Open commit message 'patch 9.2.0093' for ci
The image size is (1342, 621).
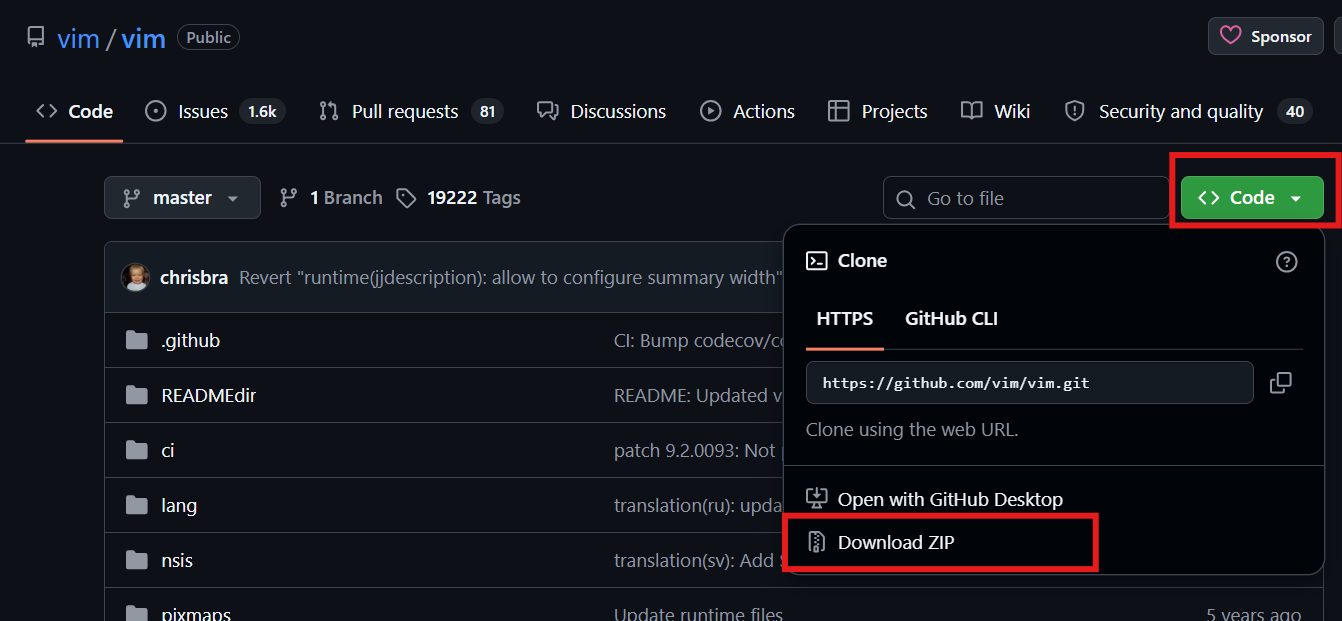[x=698, y=450]
